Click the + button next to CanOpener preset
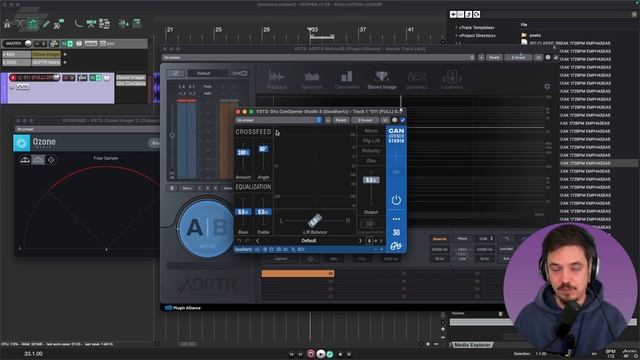The height and width of the screenshot is (360, 640). (328, 120)
